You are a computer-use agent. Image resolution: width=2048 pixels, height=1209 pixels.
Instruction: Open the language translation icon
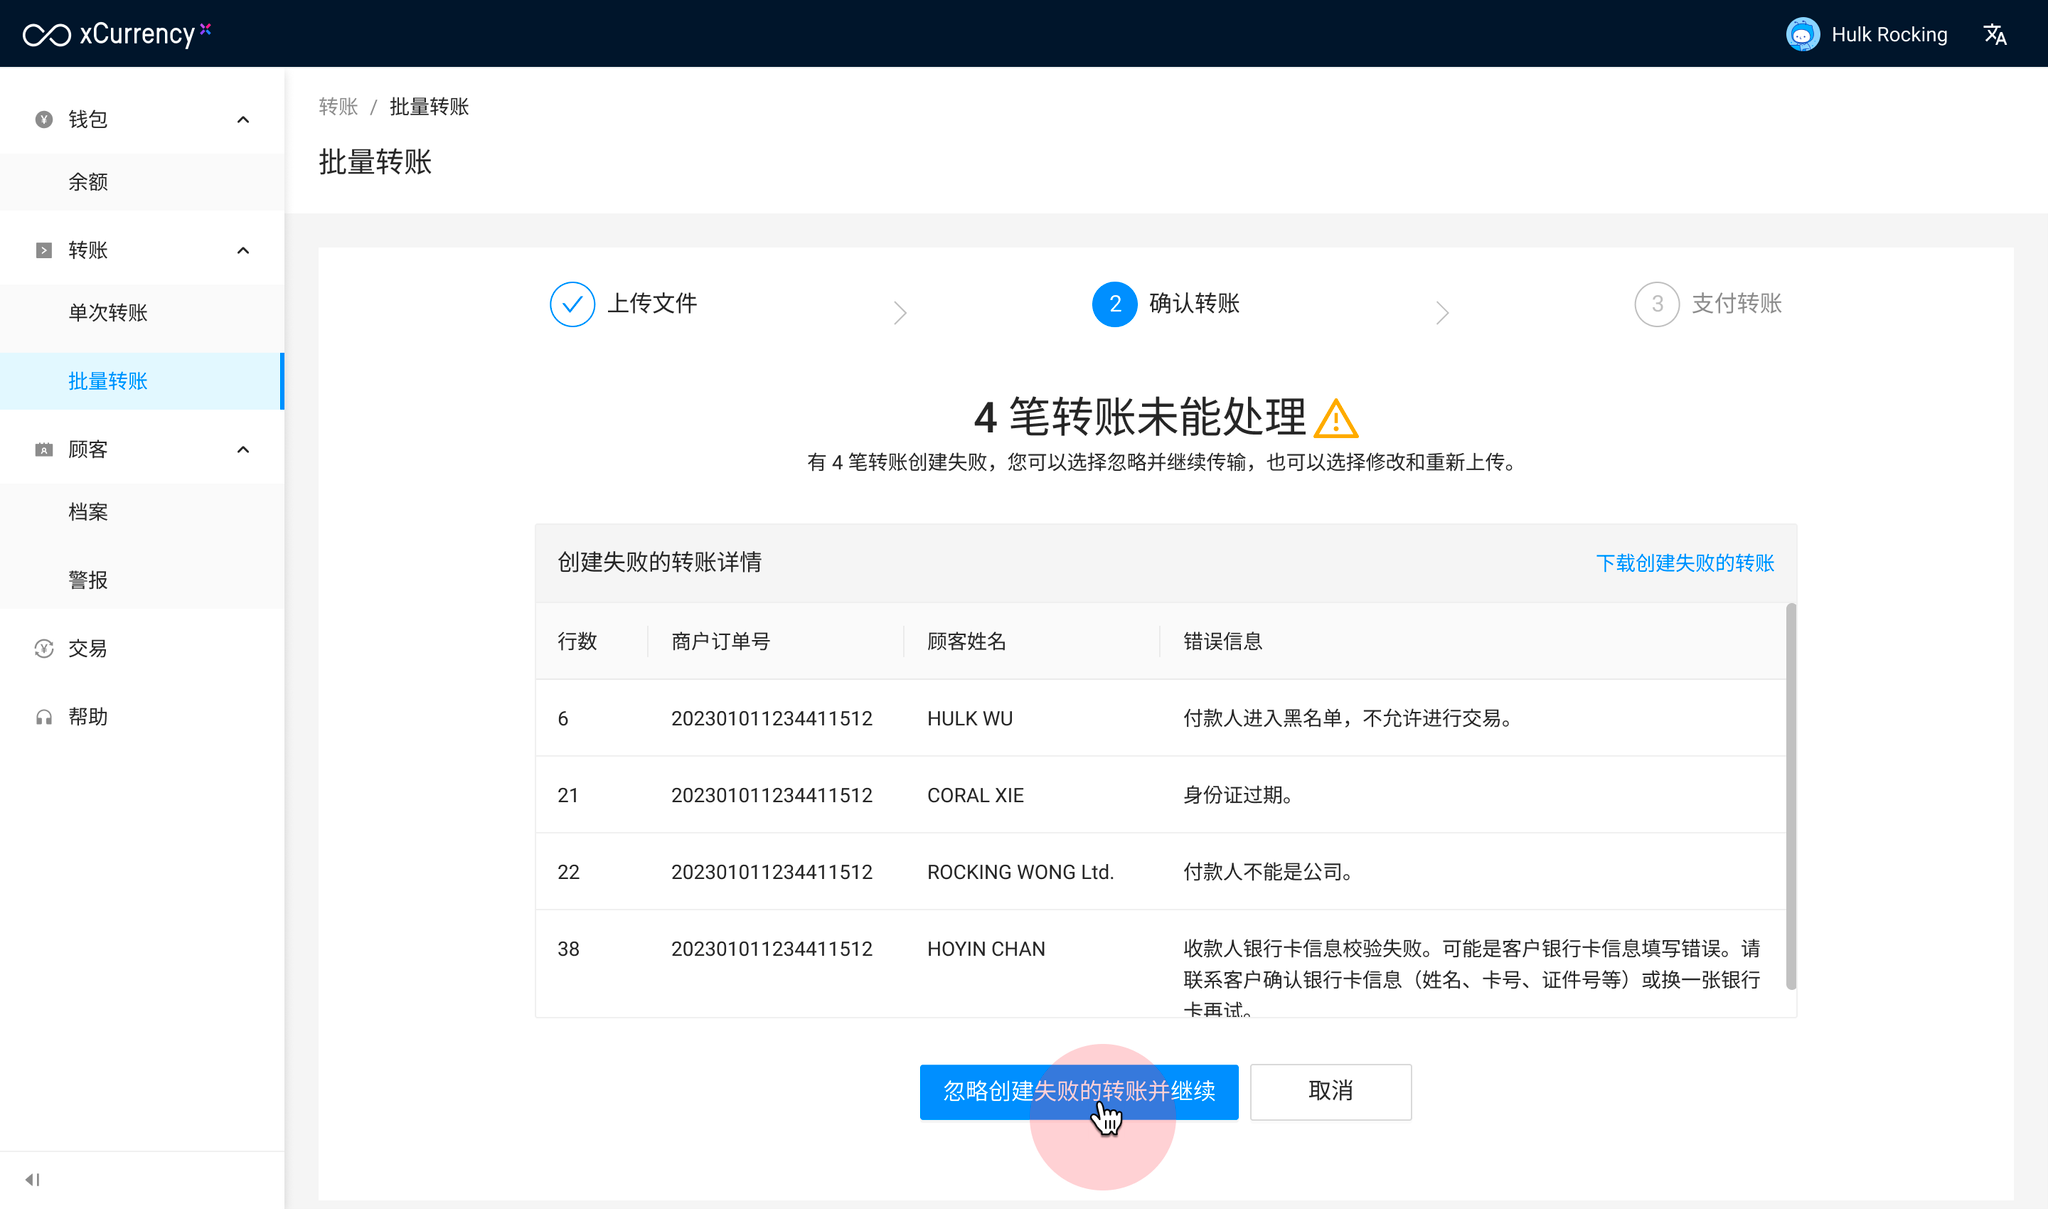[1995, 35]
